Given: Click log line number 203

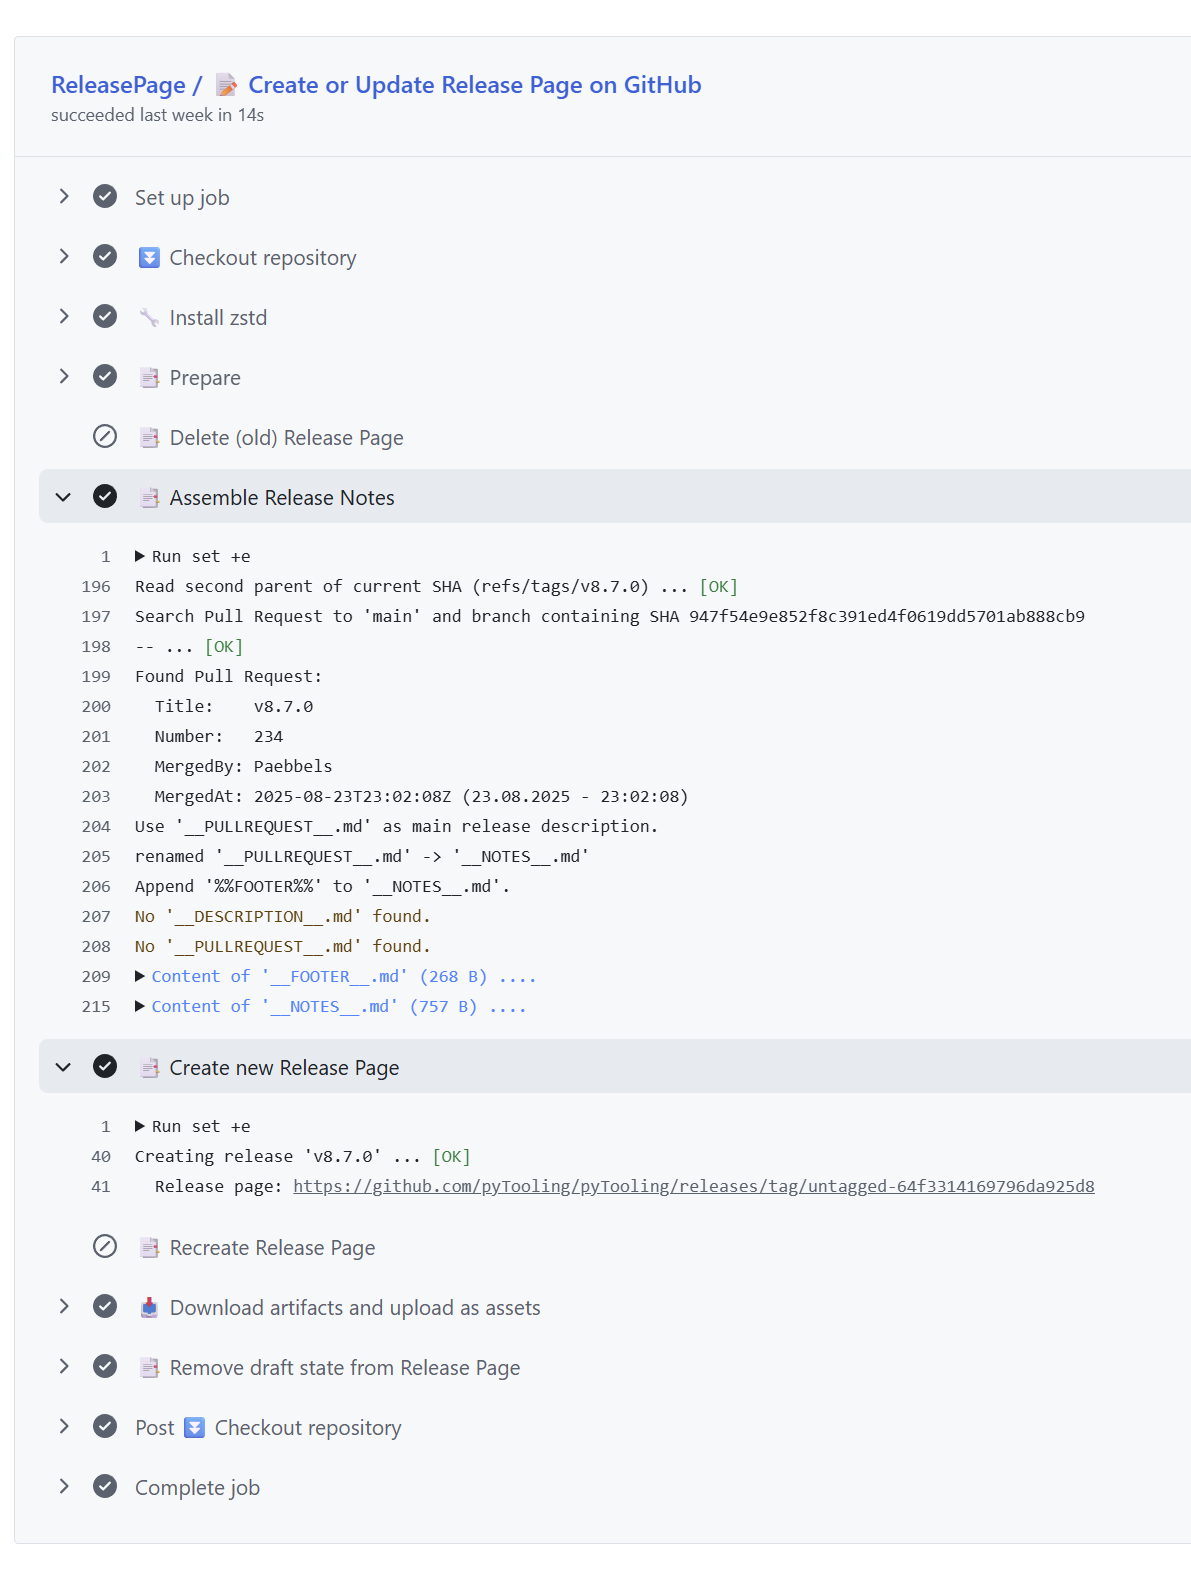Looking at the screenshot, I should pos(96,797).
